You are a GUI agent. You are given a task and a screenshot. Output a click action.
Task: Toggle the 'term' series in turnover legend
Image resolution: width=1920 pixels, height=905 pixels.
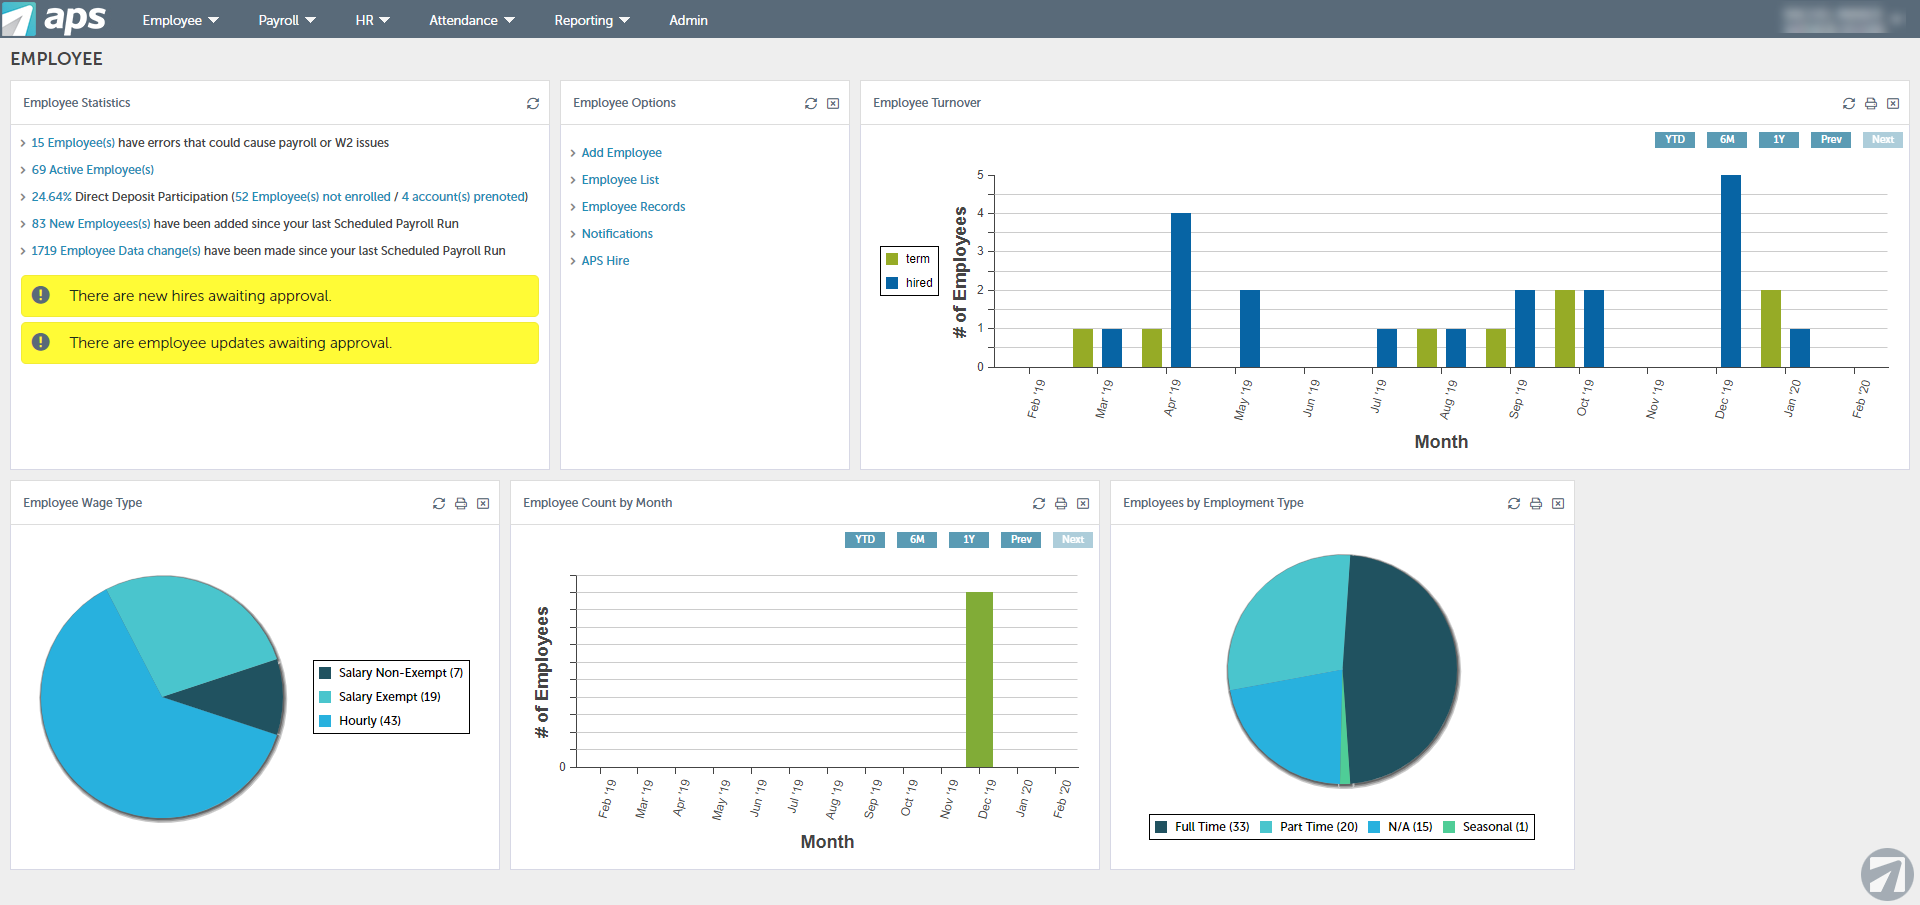pos(908,259)
